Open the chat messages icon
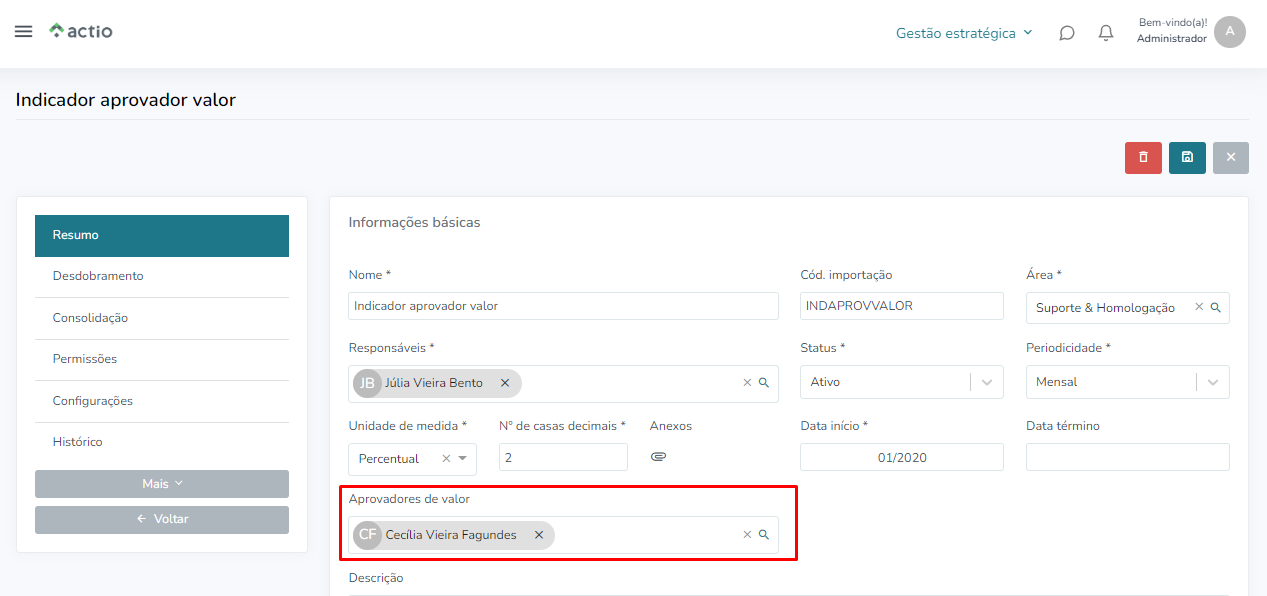This screenshot has width=1267, height=596. (1067, 33)
